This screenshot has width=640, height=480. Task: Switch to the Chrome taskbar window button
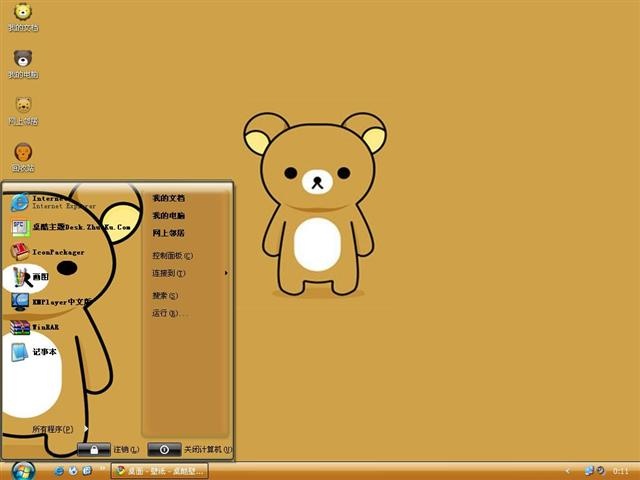(x=160, y=471)
